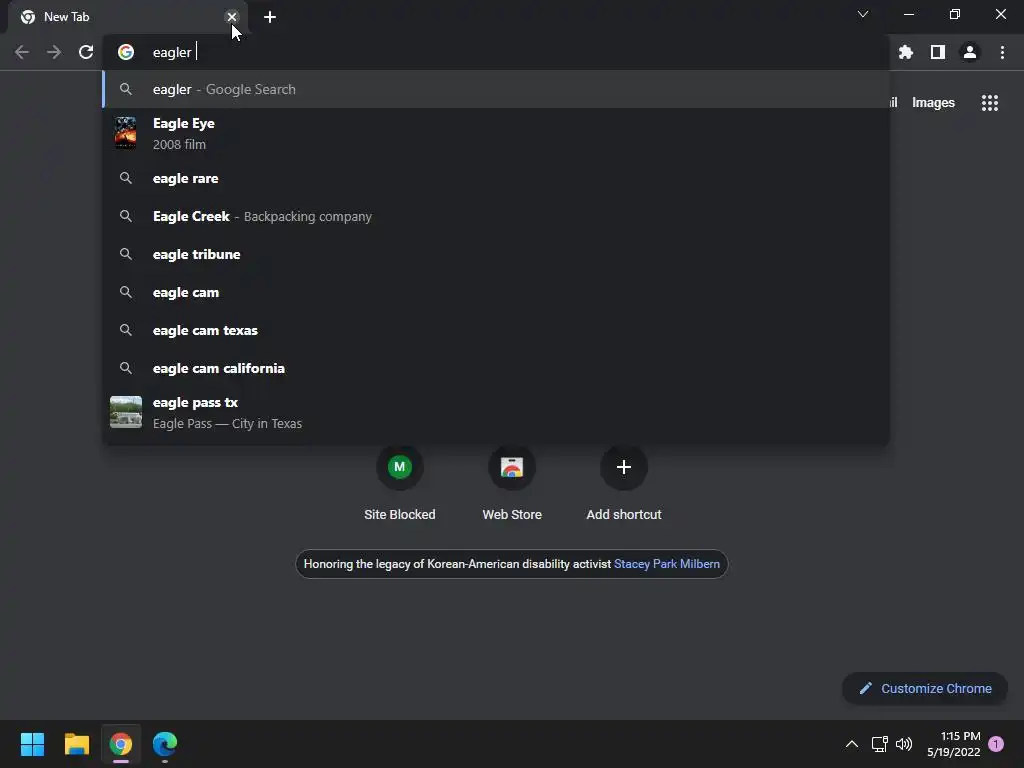The image size is (1024, 768).
Task: Click the search icon beside eagle tribune
Action: (126, 254)
